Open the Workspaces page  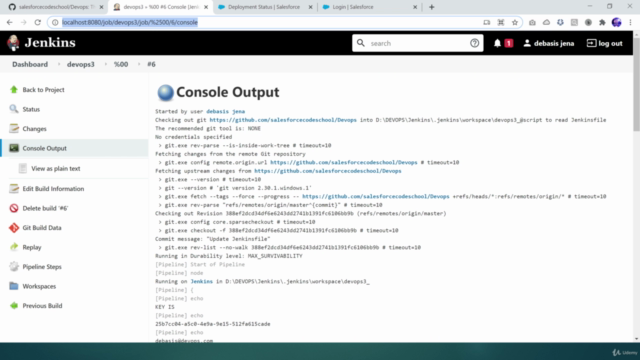point(39,287)
